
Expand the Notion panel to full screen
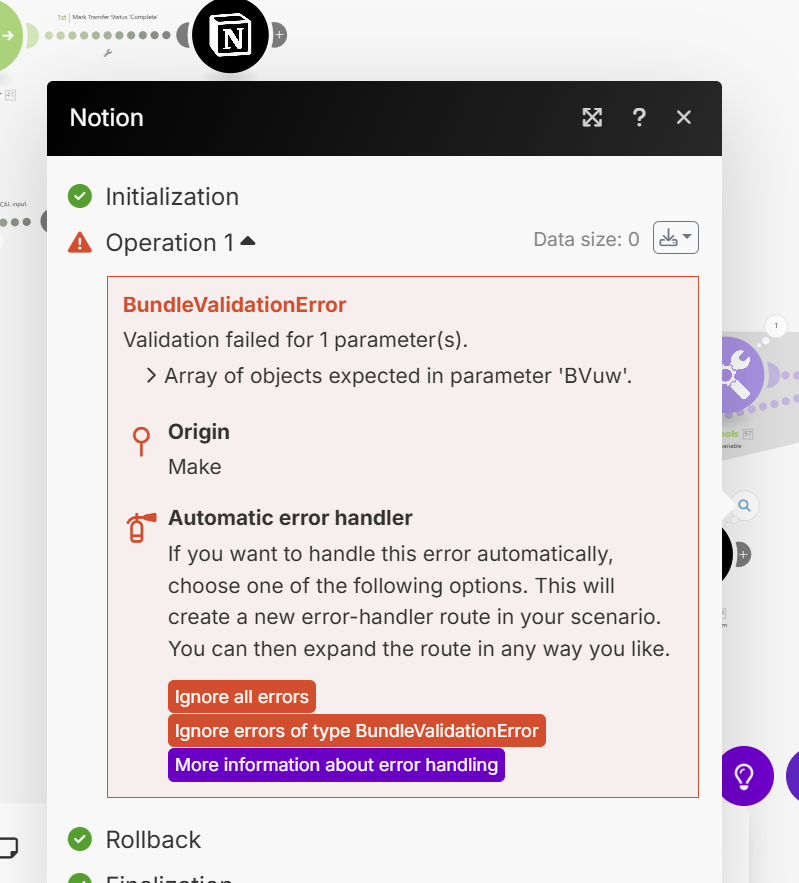592,118
